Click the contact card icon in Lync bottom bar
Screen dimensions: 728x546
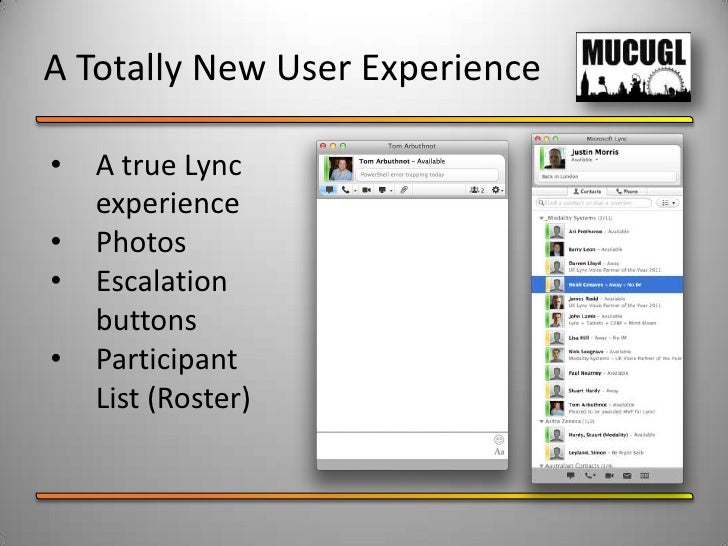(x=644, y=475)
